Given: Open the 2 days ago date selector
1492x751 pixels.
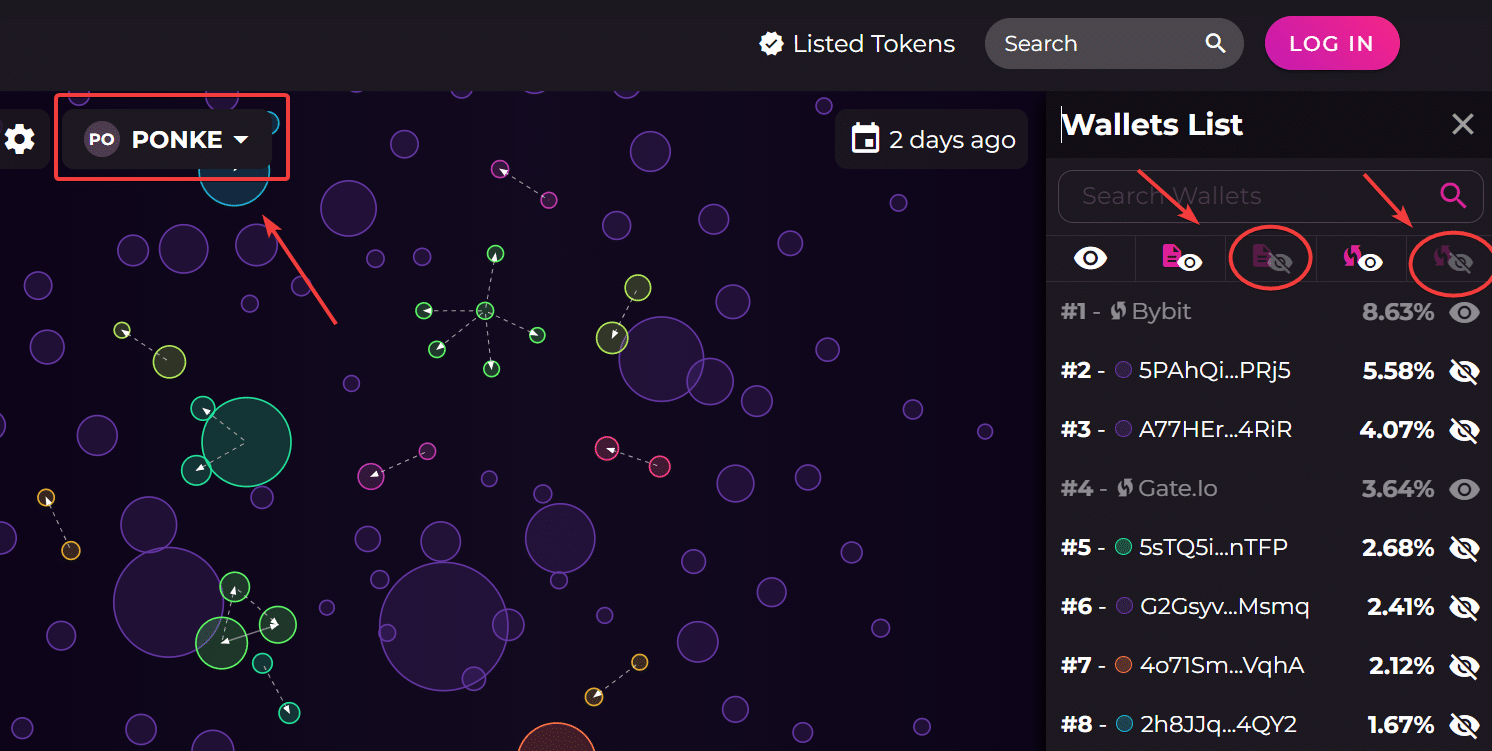Looking at the screenshot, I should 931,138.
